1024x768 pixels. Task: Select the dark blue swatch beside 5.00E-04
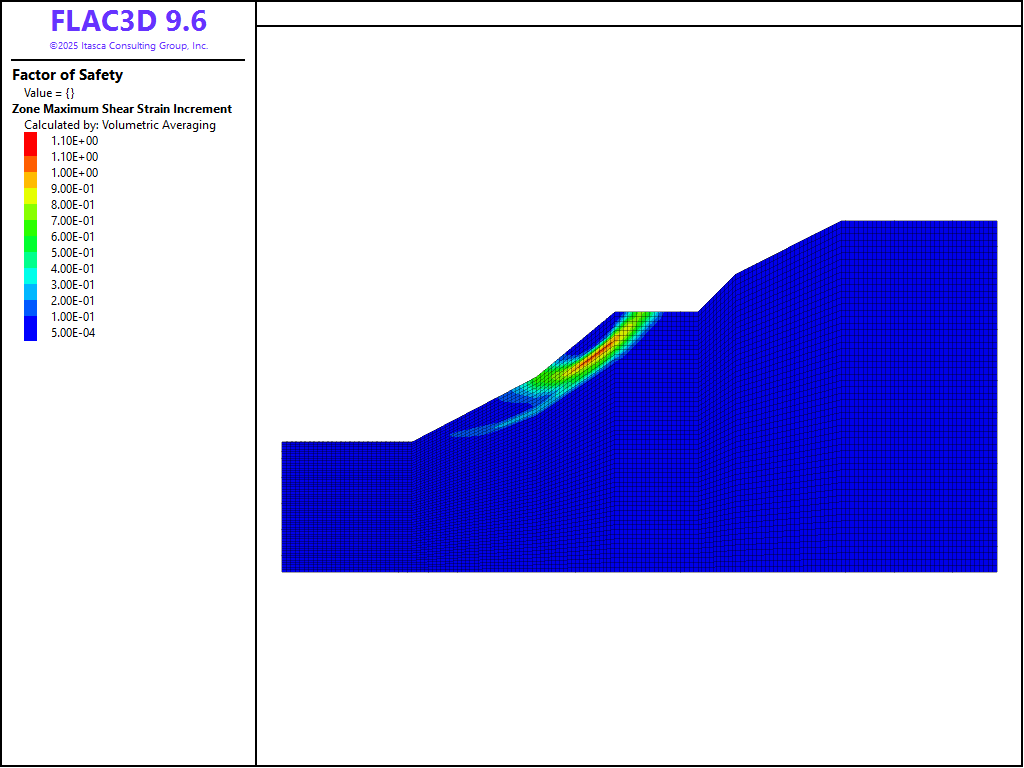[x=30, y=333]
